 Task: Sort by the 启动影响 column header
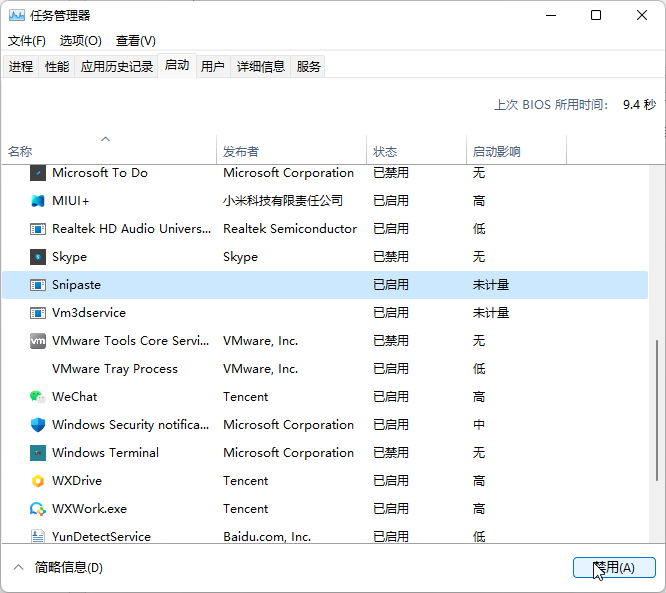click(x=496, y=152)
